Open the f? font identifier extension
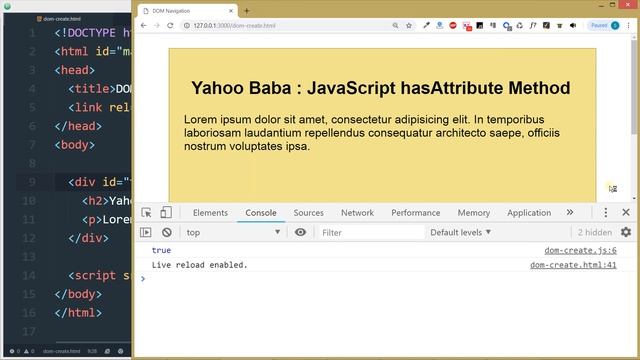Viewport: 640px width, 360px height. (x=533, y=25)
